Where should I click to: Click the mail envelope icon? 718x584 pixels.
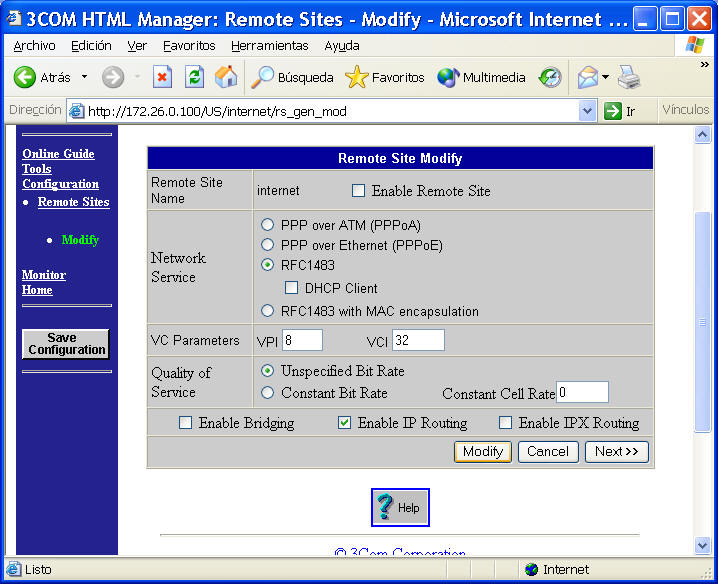(588, 77)
